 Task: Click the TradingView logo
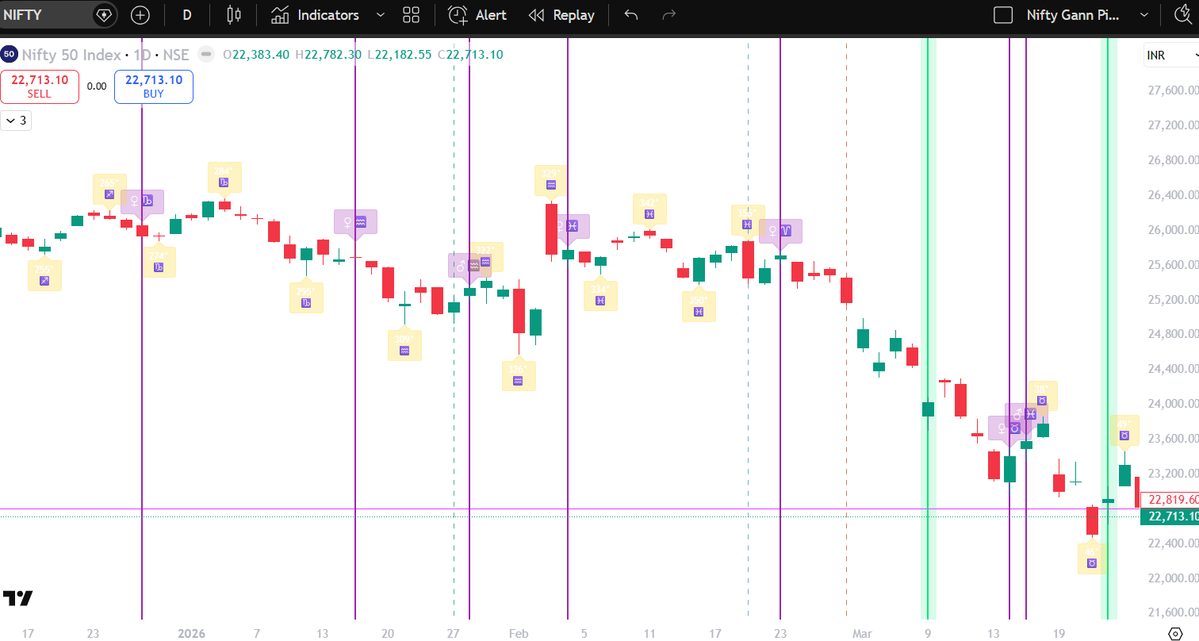[x=17, y=598]
